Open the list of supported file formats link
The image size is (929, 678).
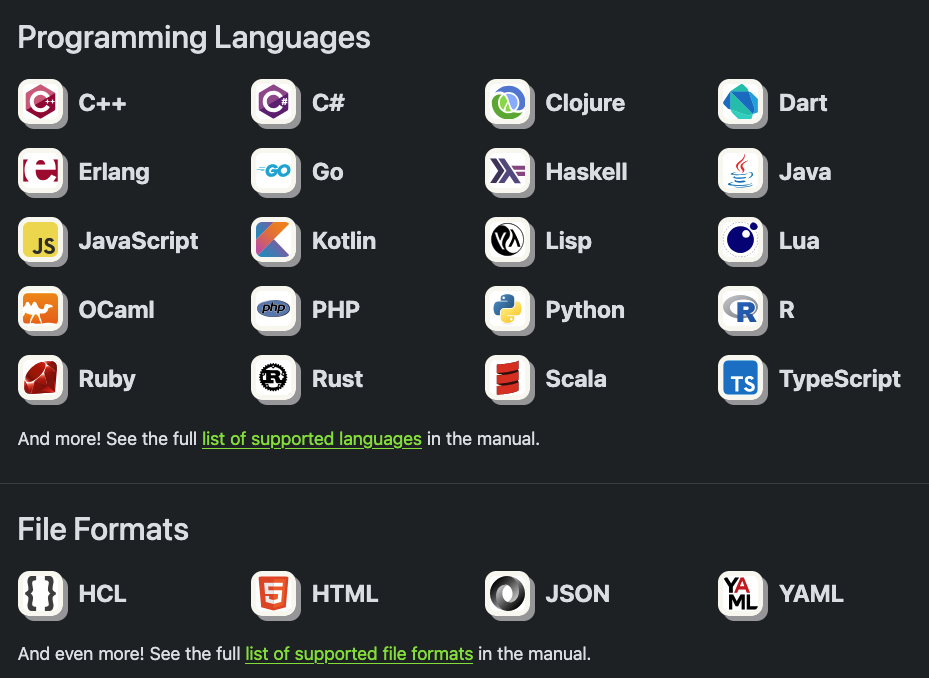[359, 654]
